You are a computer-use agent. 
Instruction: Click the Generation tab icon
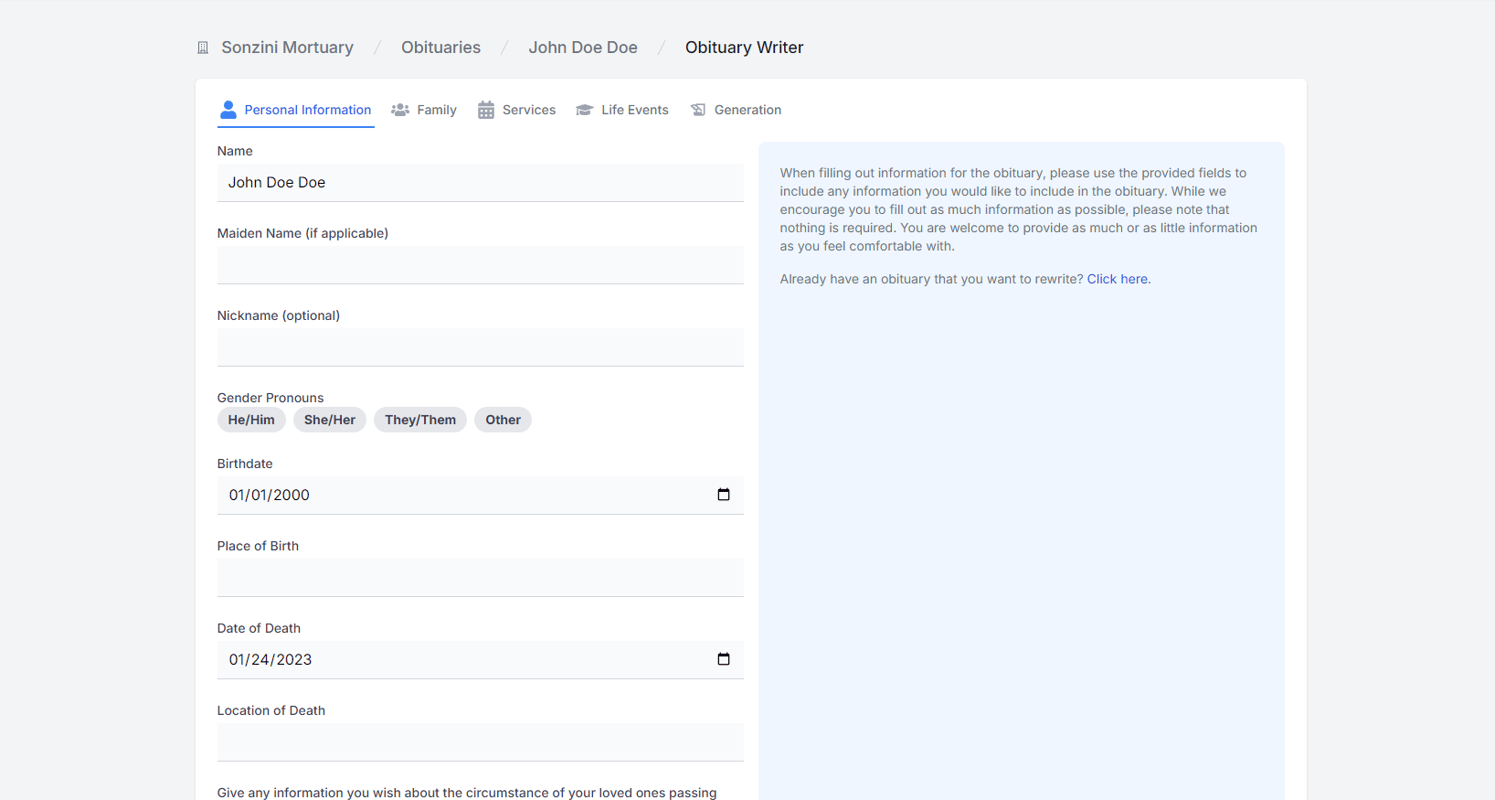(697, 109)
